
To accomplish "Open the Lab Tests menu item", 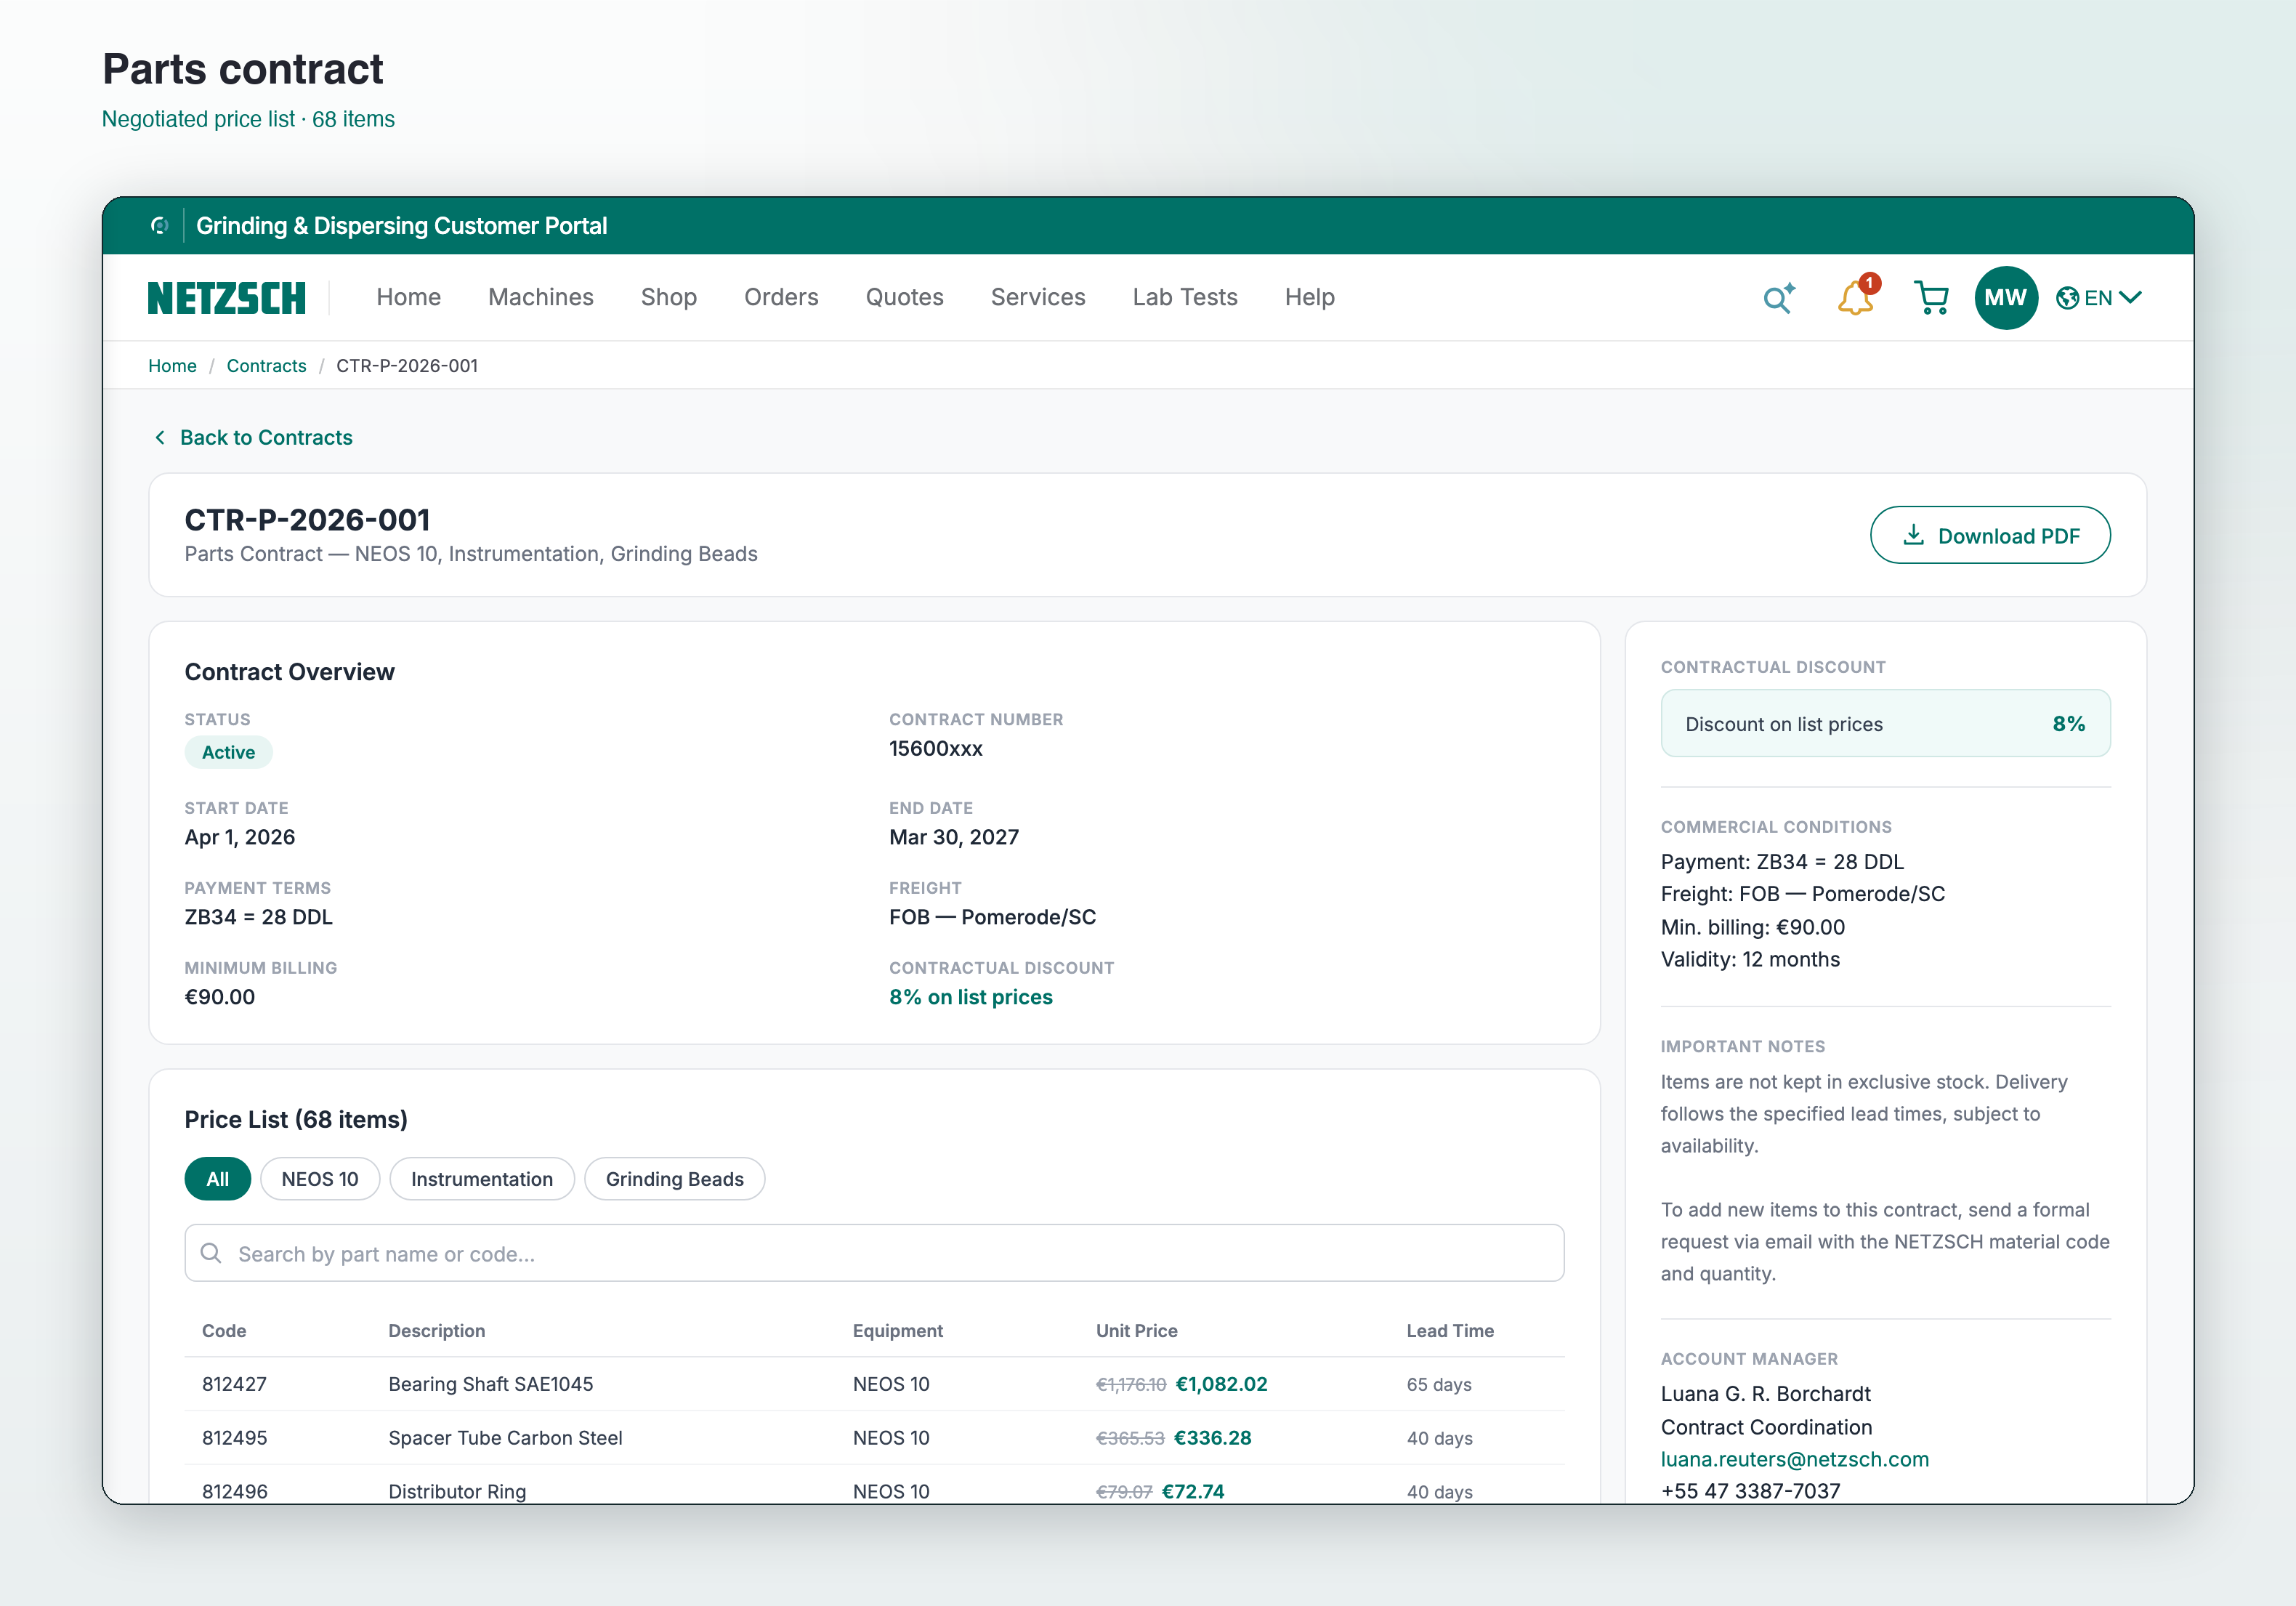I will pos(1185,297).
